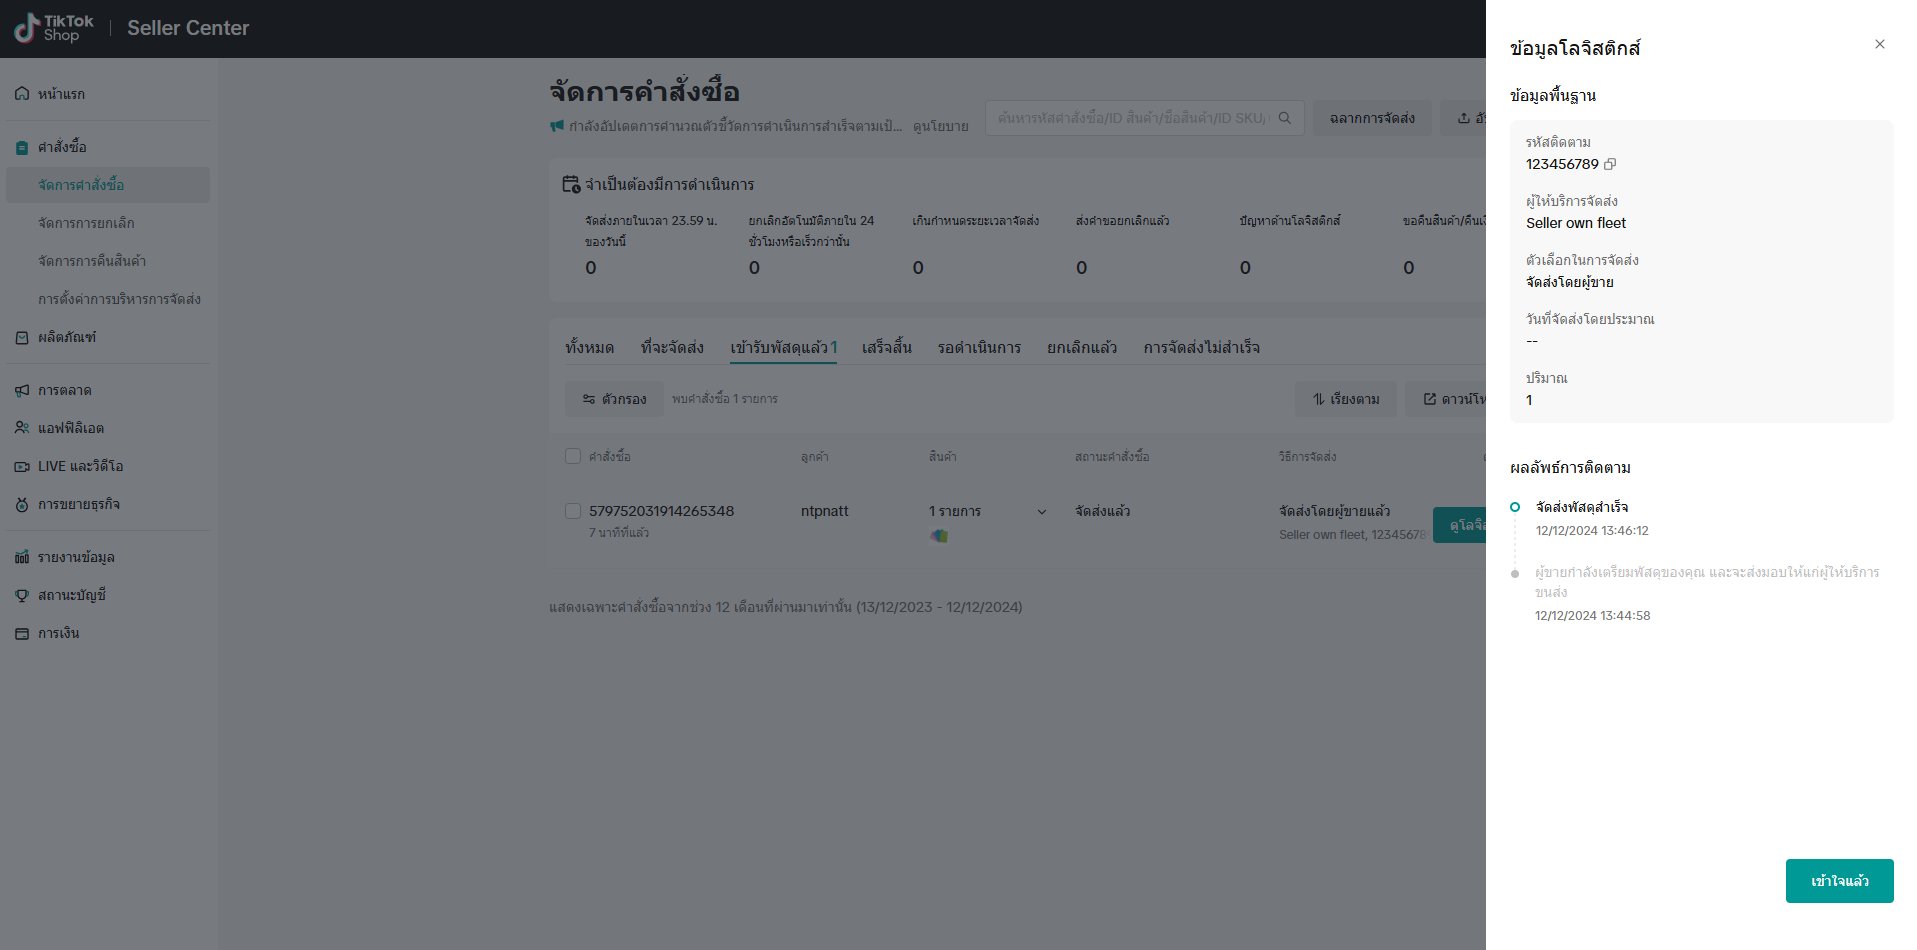1917x950 pixels.
Task: Click the delivered tracking status circle
Action: pos(1515,507)
